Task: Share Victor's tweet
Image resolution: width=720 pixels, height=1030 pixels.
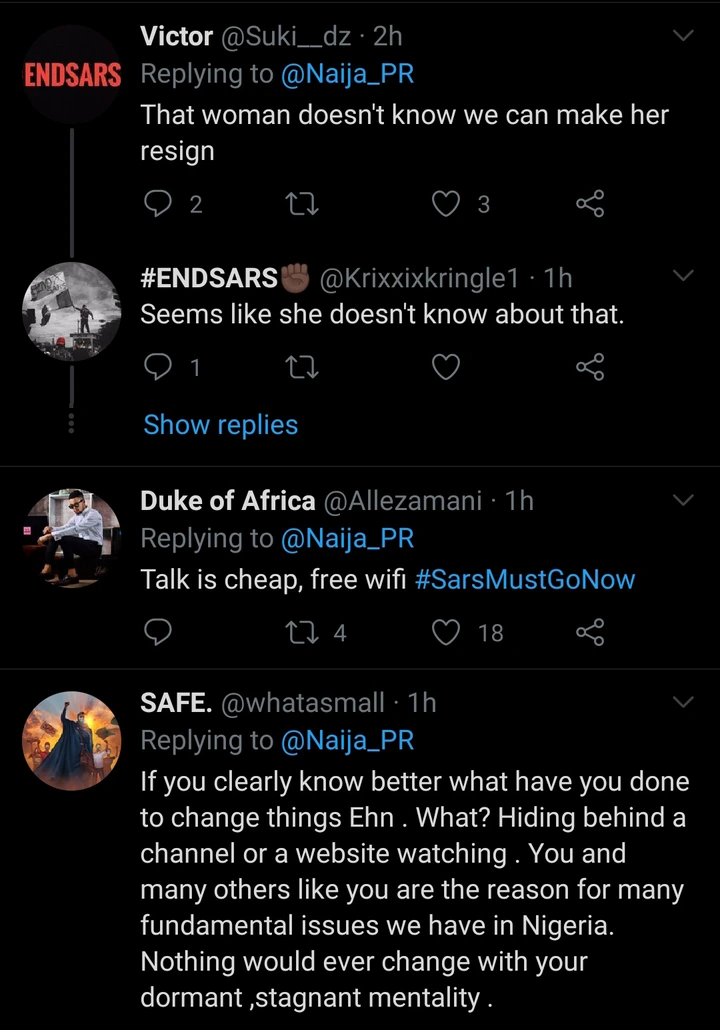Action: [590, 204]
